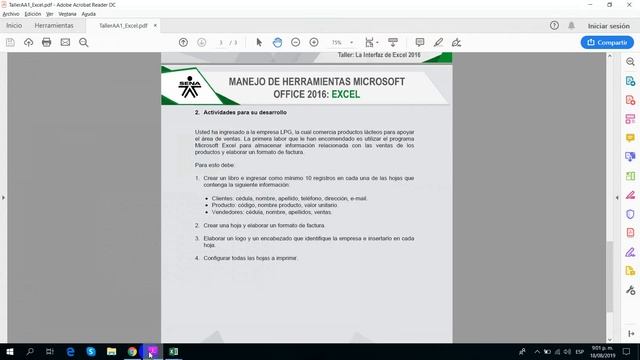640x360 pixels.
Task: Open the help question mark icon
Action: (554, 25)
